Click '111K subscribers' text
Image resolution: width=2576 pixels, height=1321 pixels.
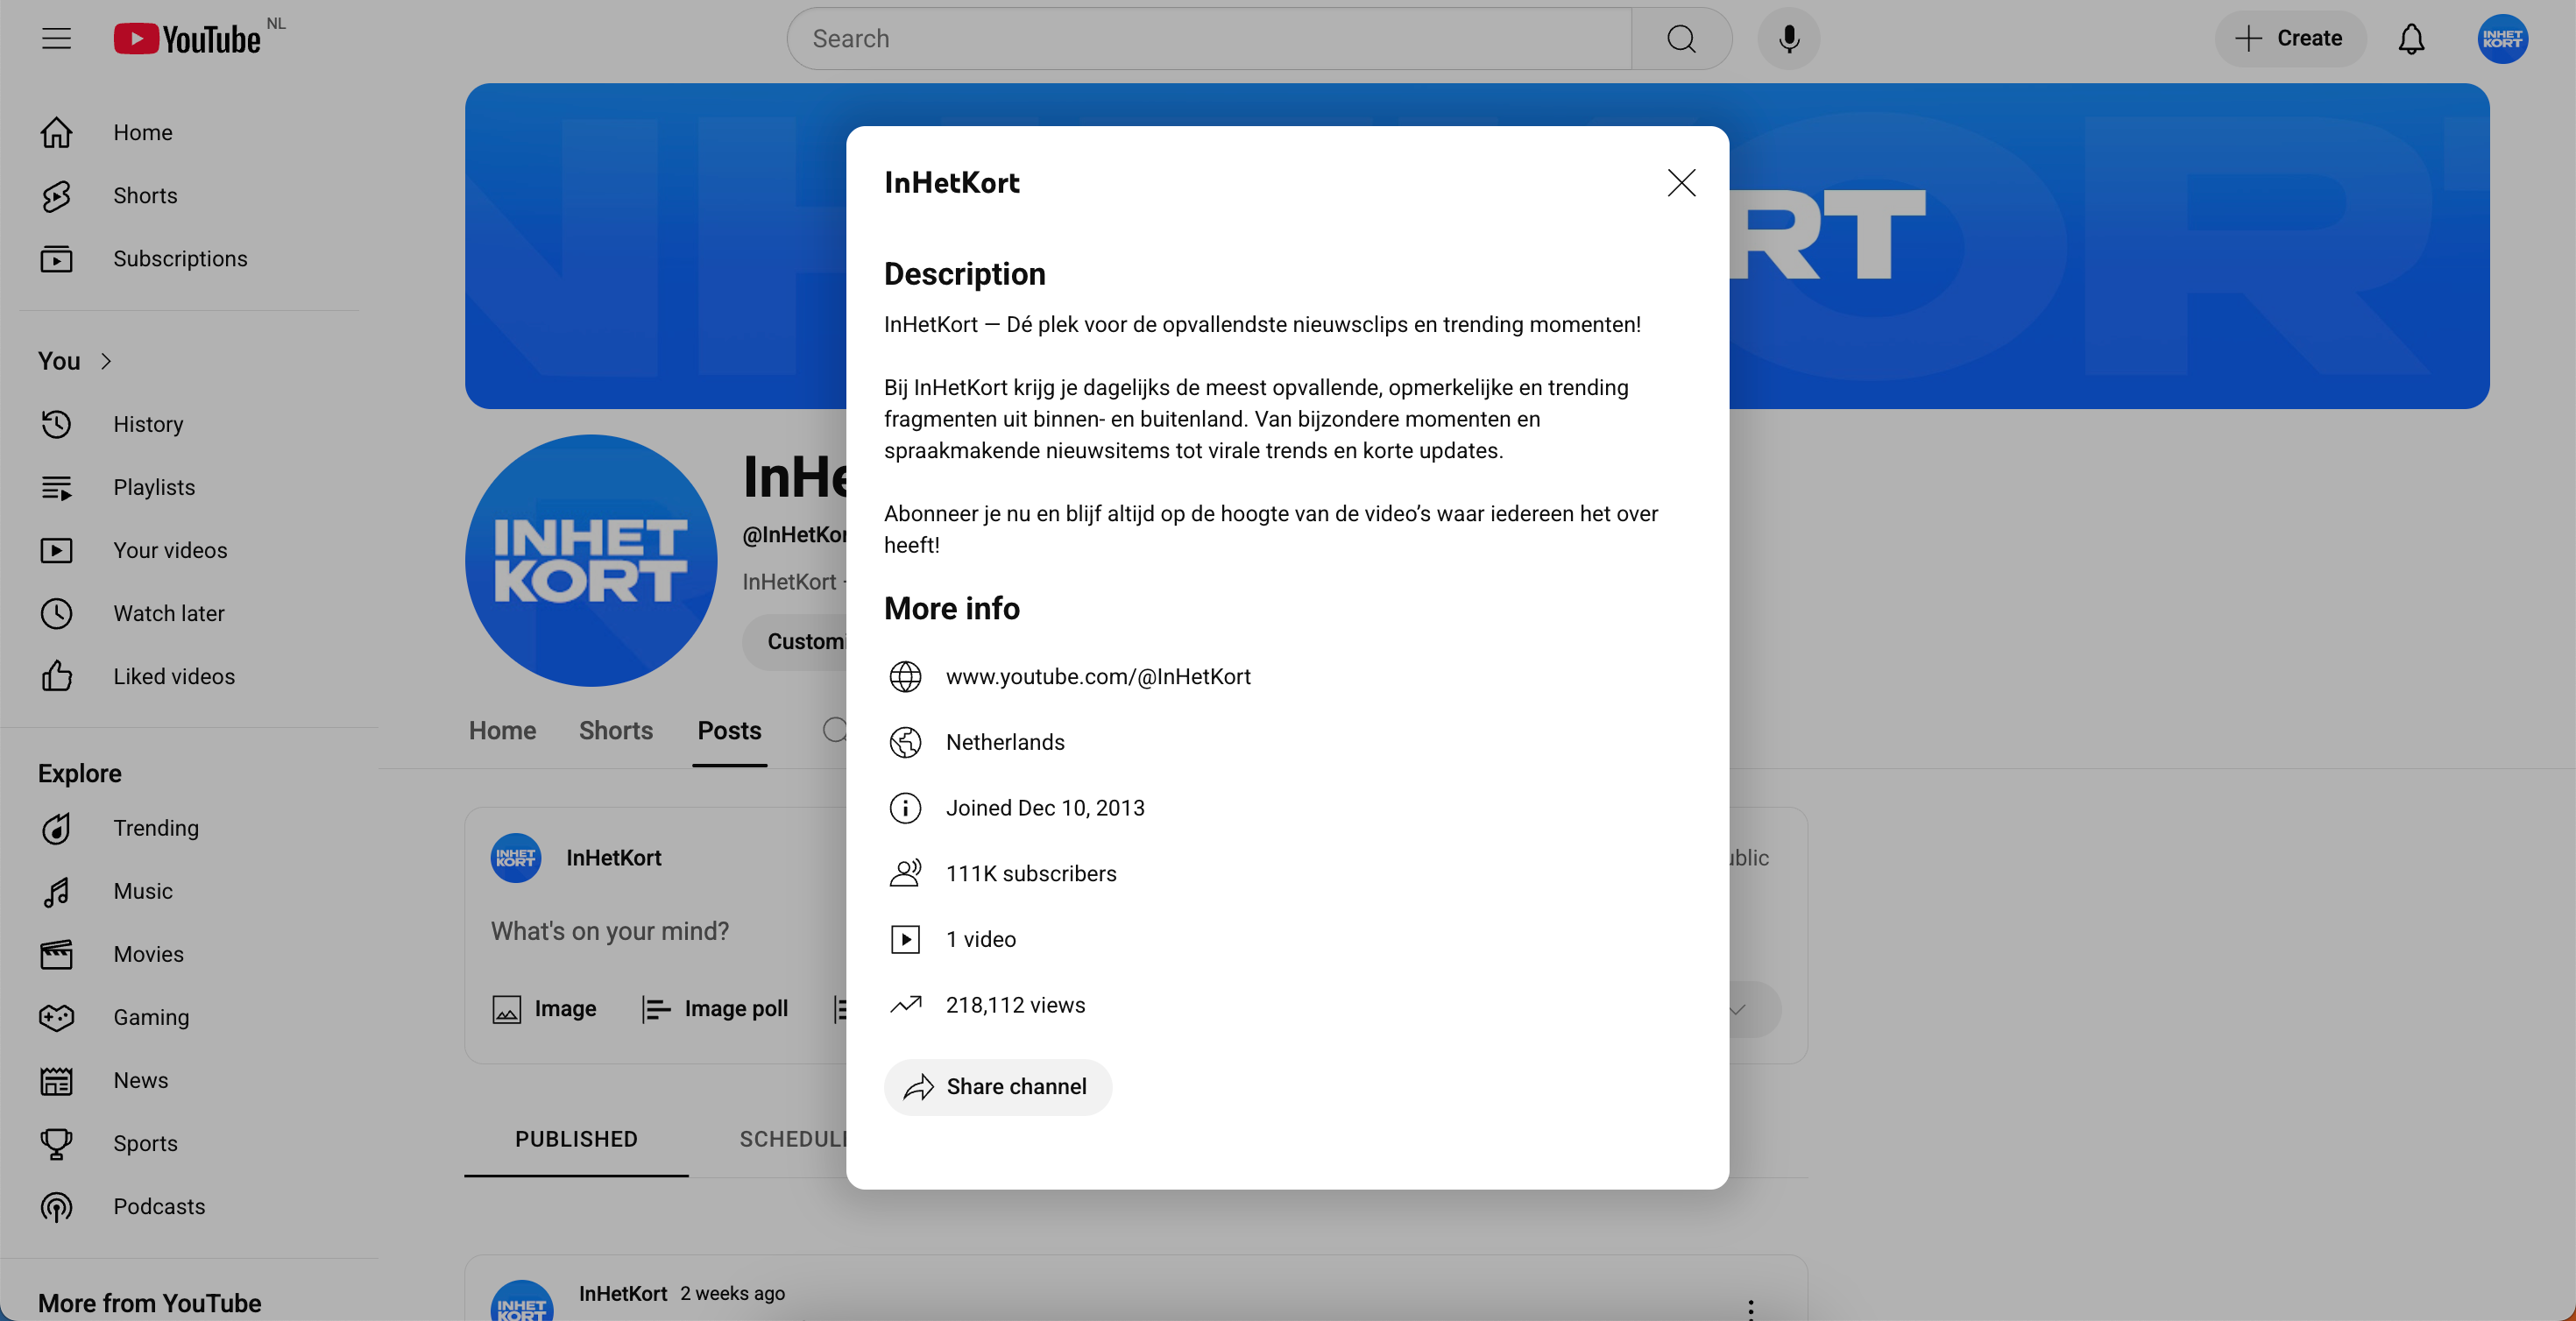1031,874
